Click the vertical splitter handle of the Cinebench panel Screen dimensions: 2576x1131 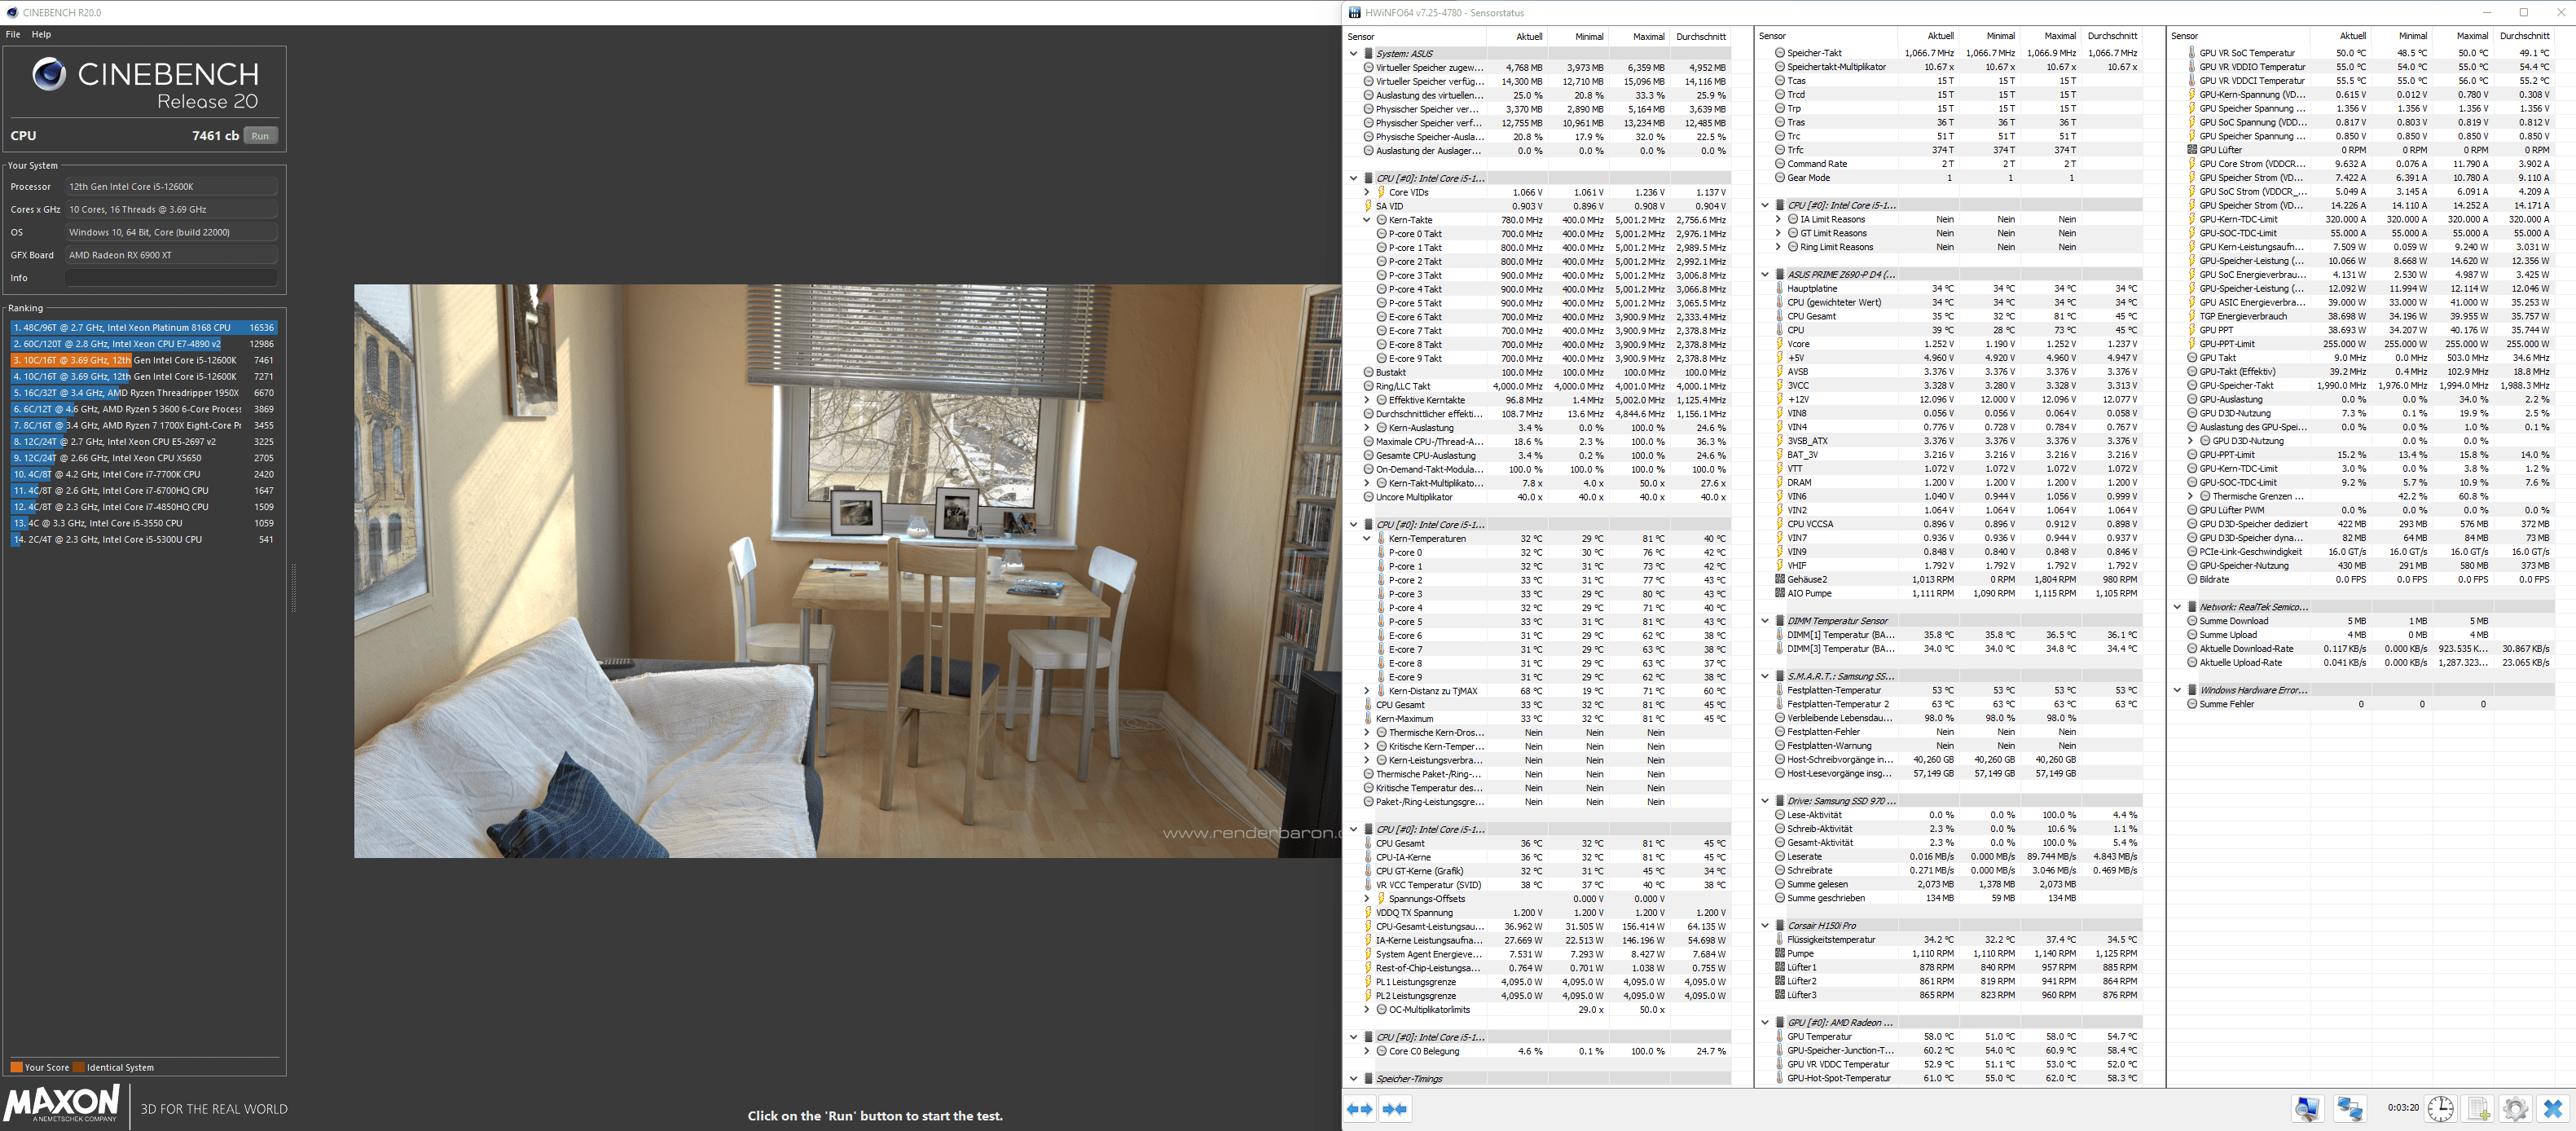click(x=293, y=588)
